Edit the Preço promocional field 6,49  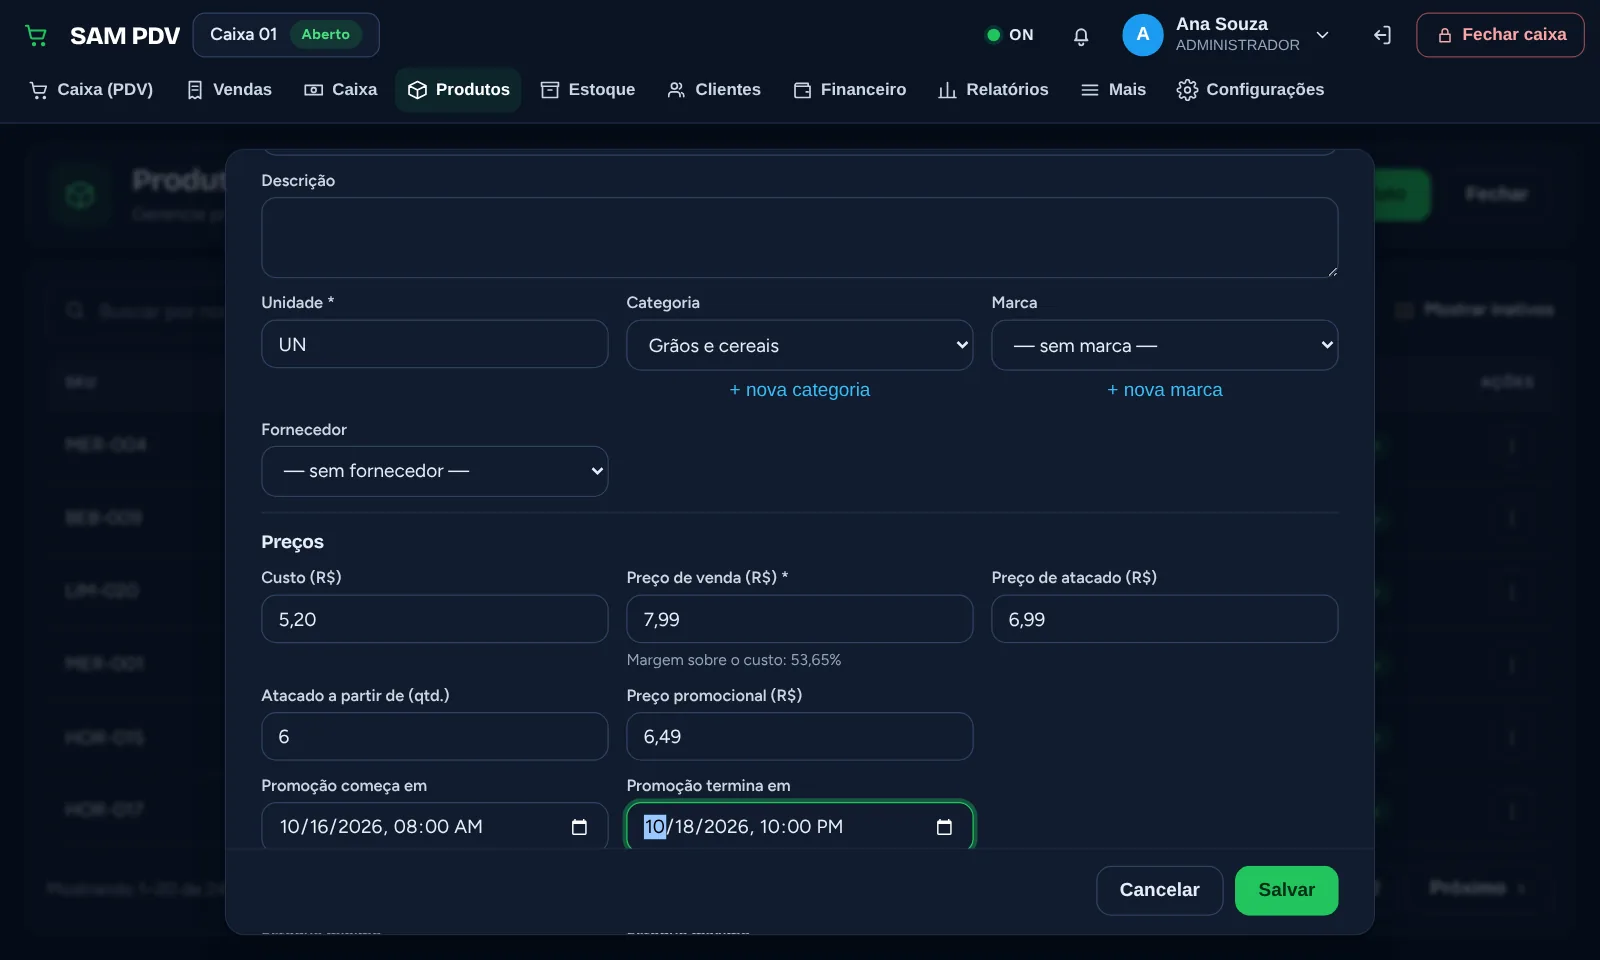(x=799, y=736)
